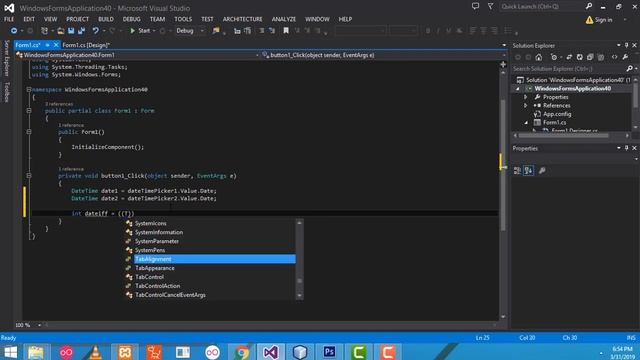Click the Save All toolbar icon
640x360 pixels.
(82, 31)
